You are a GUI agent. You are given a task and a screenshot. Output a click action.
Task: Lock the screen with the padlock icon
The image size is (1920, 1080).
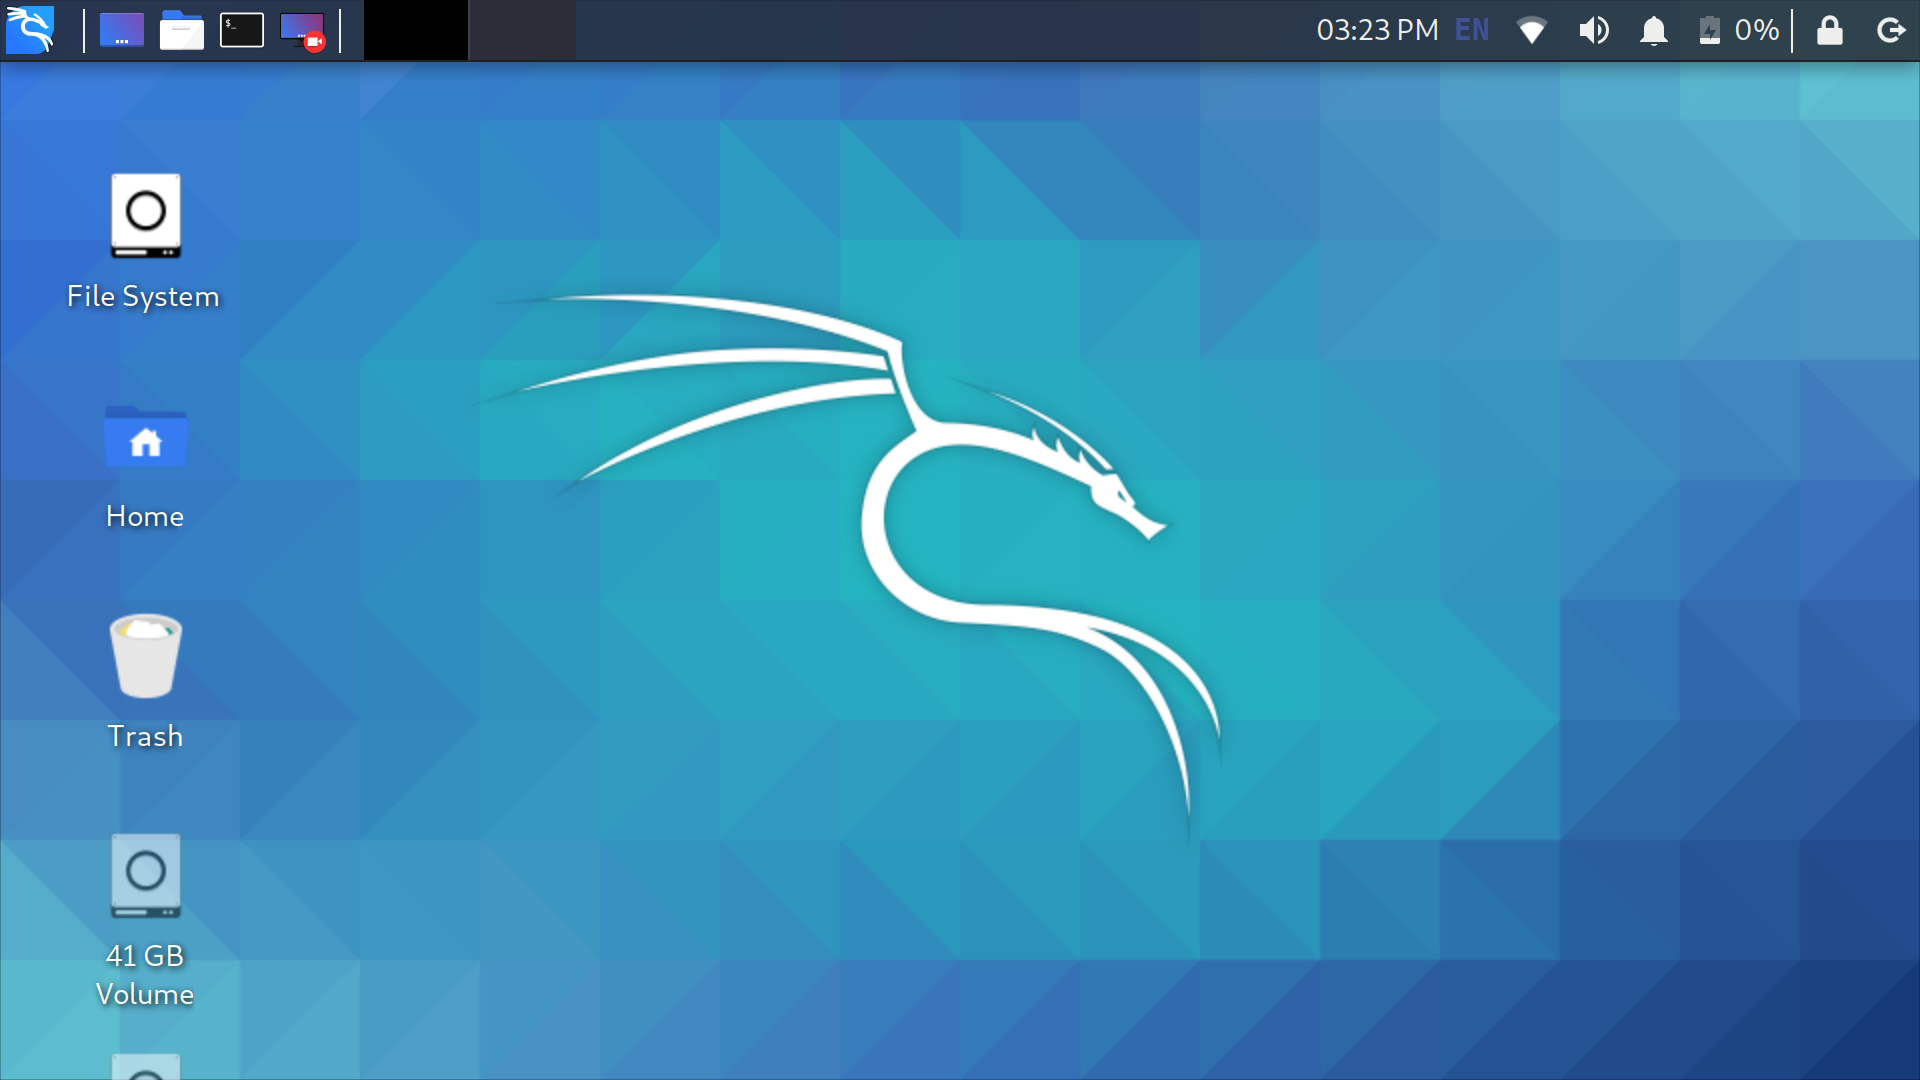(1830, 30)
